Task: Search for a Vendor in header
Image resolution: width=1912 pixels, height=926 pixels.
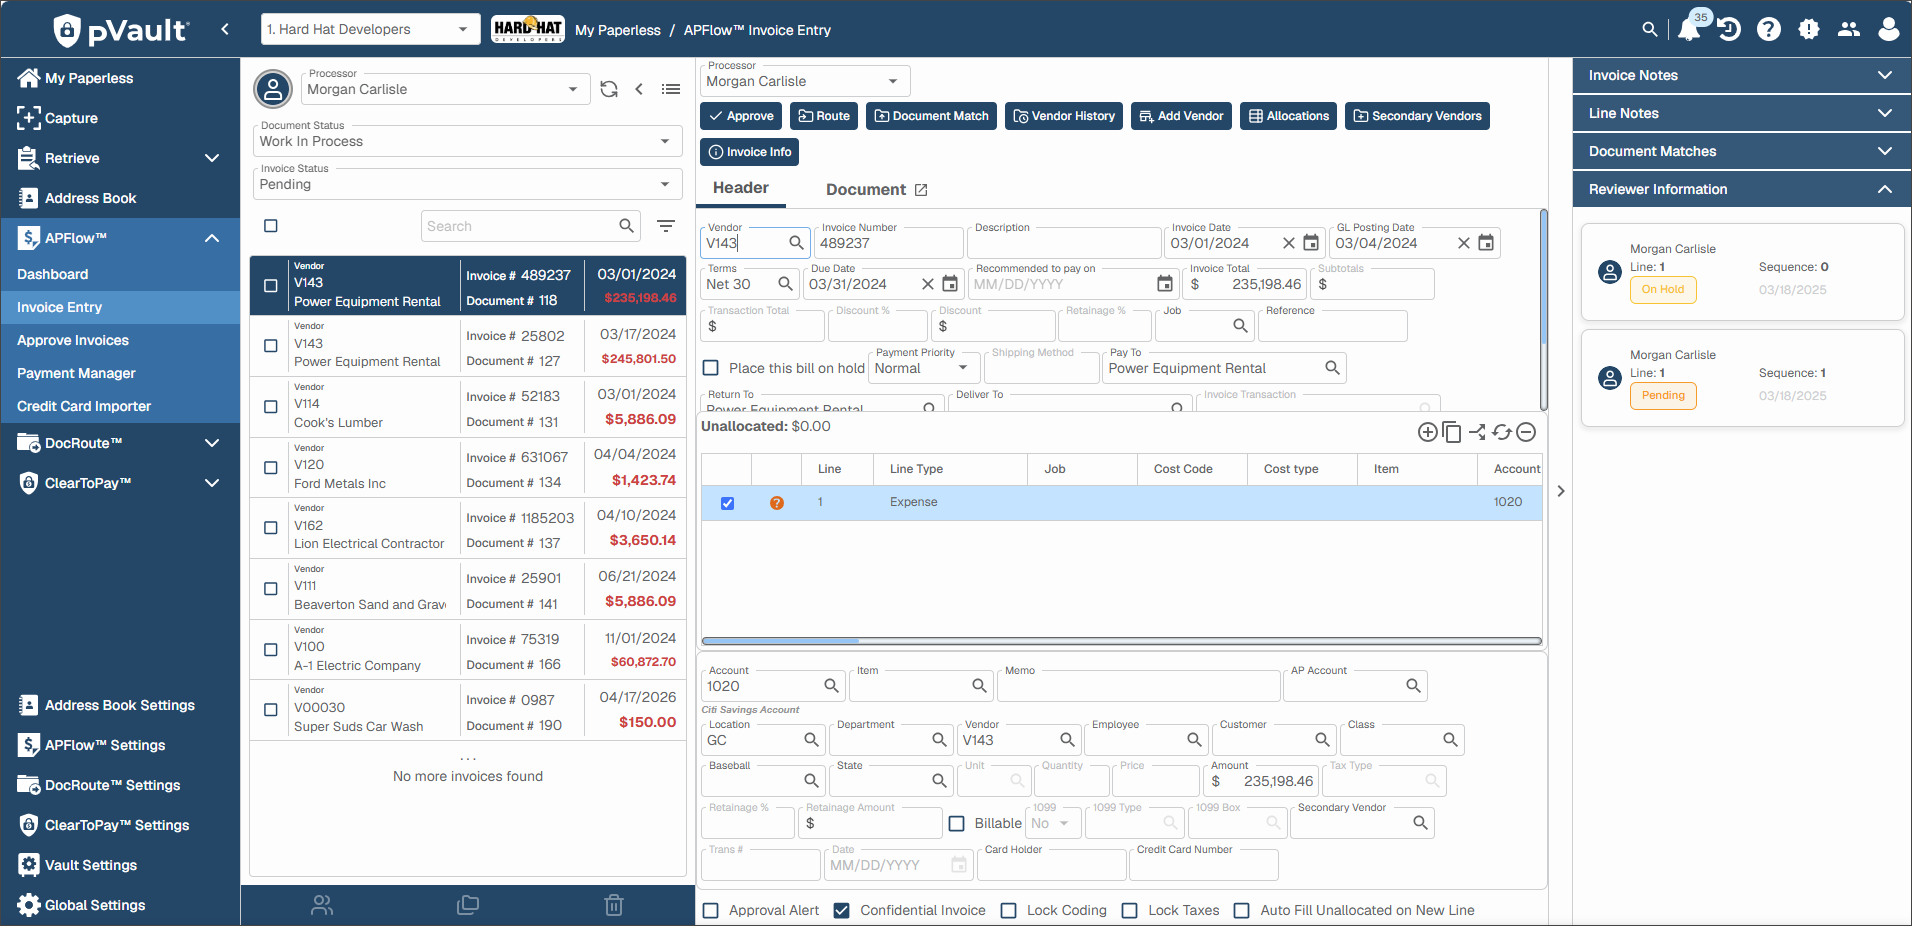Action: tap(796, 242)
